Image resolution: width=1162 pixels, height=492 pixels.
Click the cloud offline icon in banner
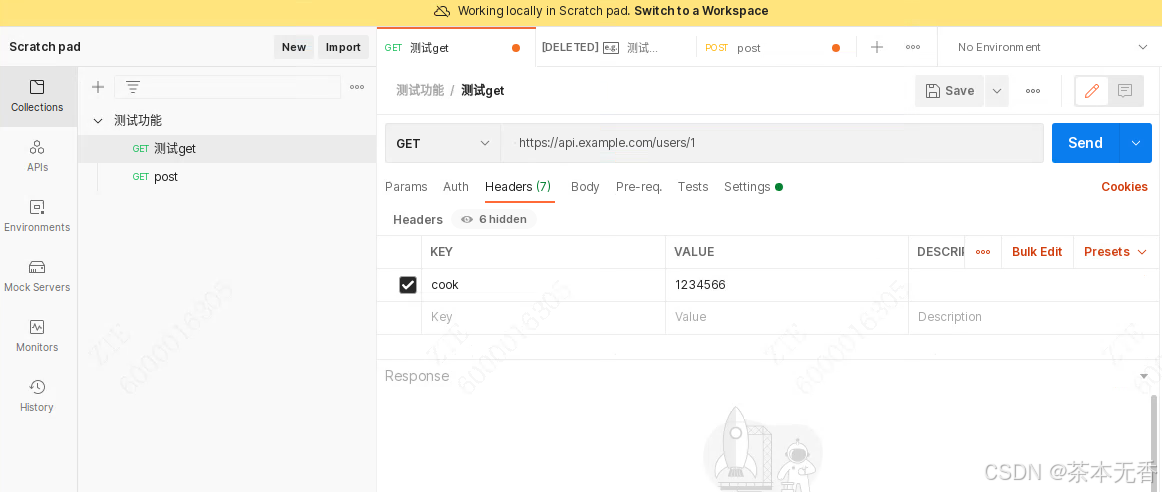[x=442, y=11]
